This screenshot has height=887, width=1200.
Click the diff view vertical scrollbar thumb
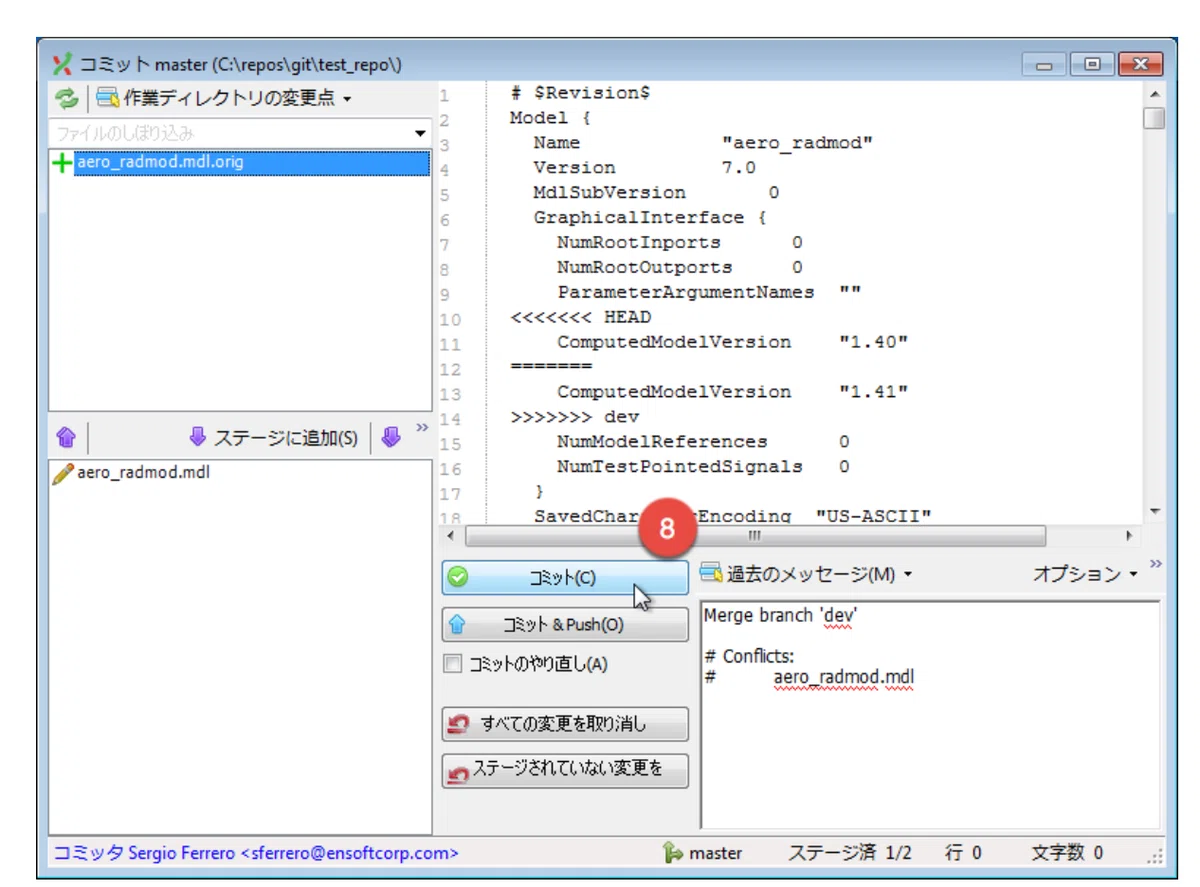[1154, 118]
